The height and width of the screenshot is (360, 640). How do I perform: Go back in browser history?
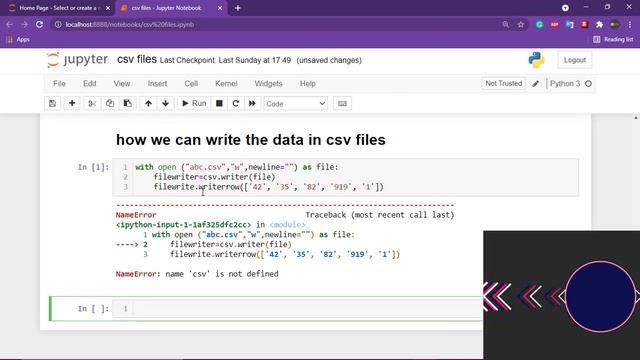pos(9,24)
